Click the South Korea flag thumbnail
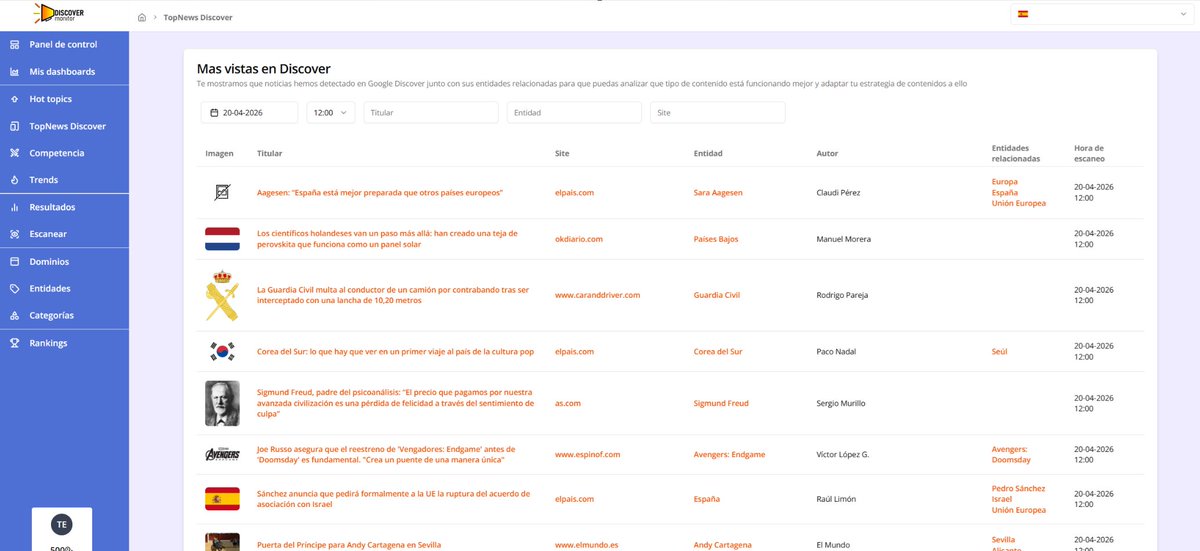 tap(222, 352)
